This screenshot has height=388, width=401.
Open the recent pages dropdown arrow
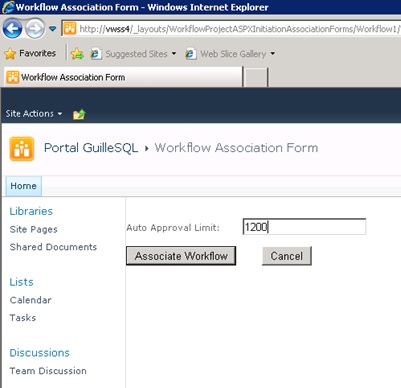(x=53, y=29)
